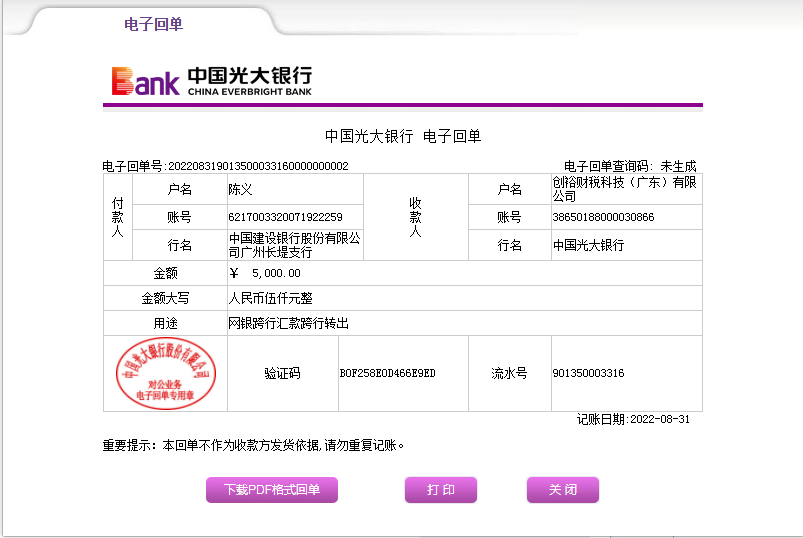This screenshot has width=803, height=538.
Task: Select the 电子回单 tab
Action: [153, 24]
